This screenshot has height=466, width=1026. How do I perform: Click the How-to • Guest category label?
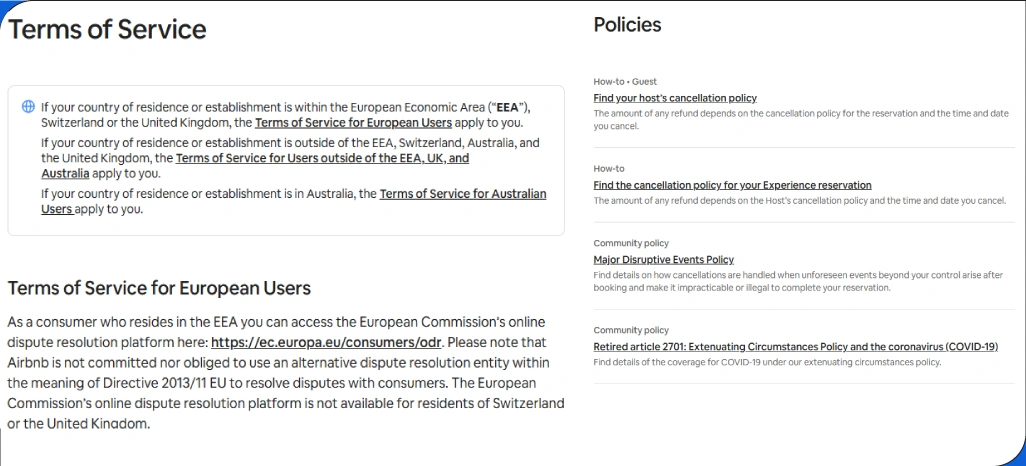tap(625, 81)
